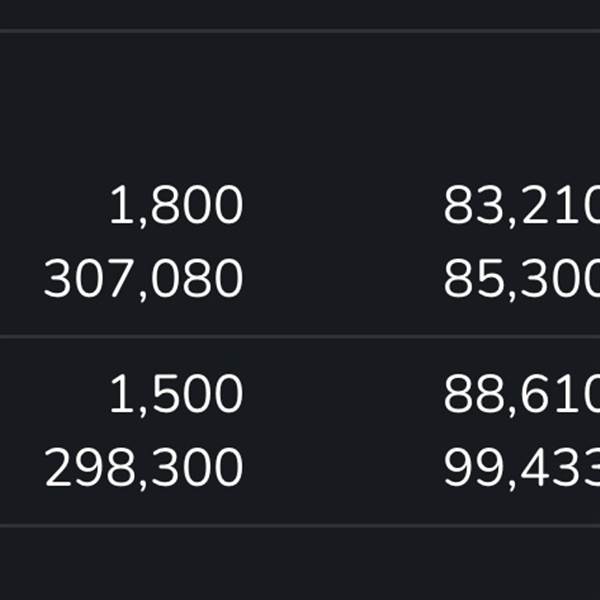The width and height of the screenshot is (600, 600).
Task: Click the empty space left of 1,500
Action: [50, 395]
